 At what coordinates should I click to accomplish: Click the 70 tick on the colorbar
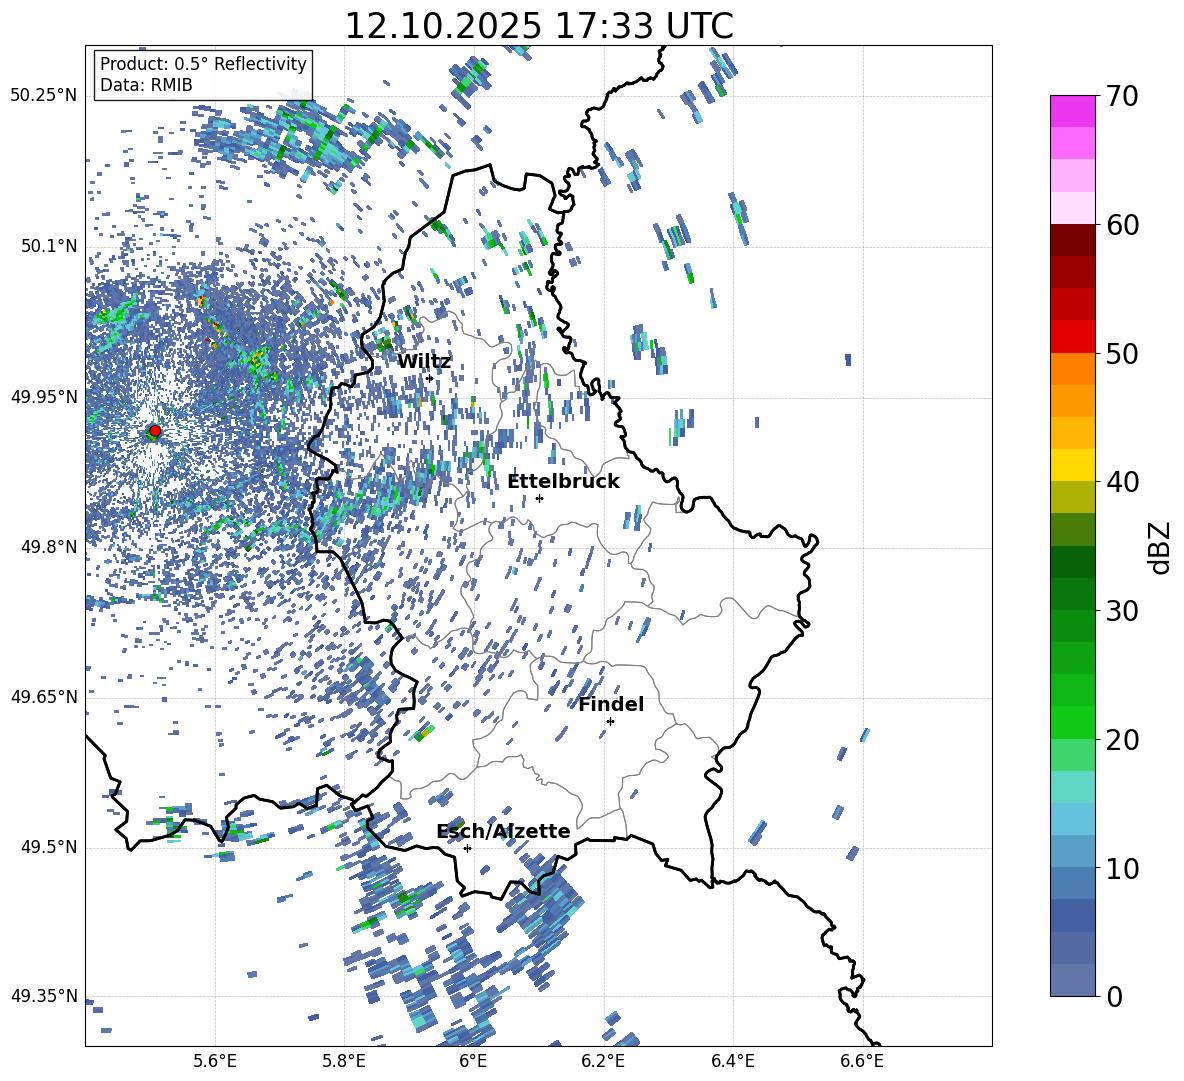coord(1121,96)
